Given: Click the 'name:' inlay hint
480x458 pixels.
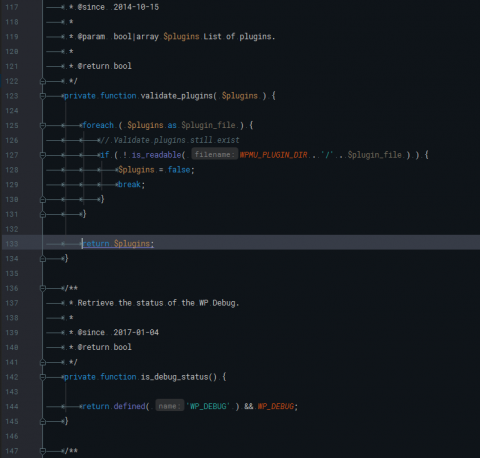Looking at the screenshot, I should coord(170,406).
